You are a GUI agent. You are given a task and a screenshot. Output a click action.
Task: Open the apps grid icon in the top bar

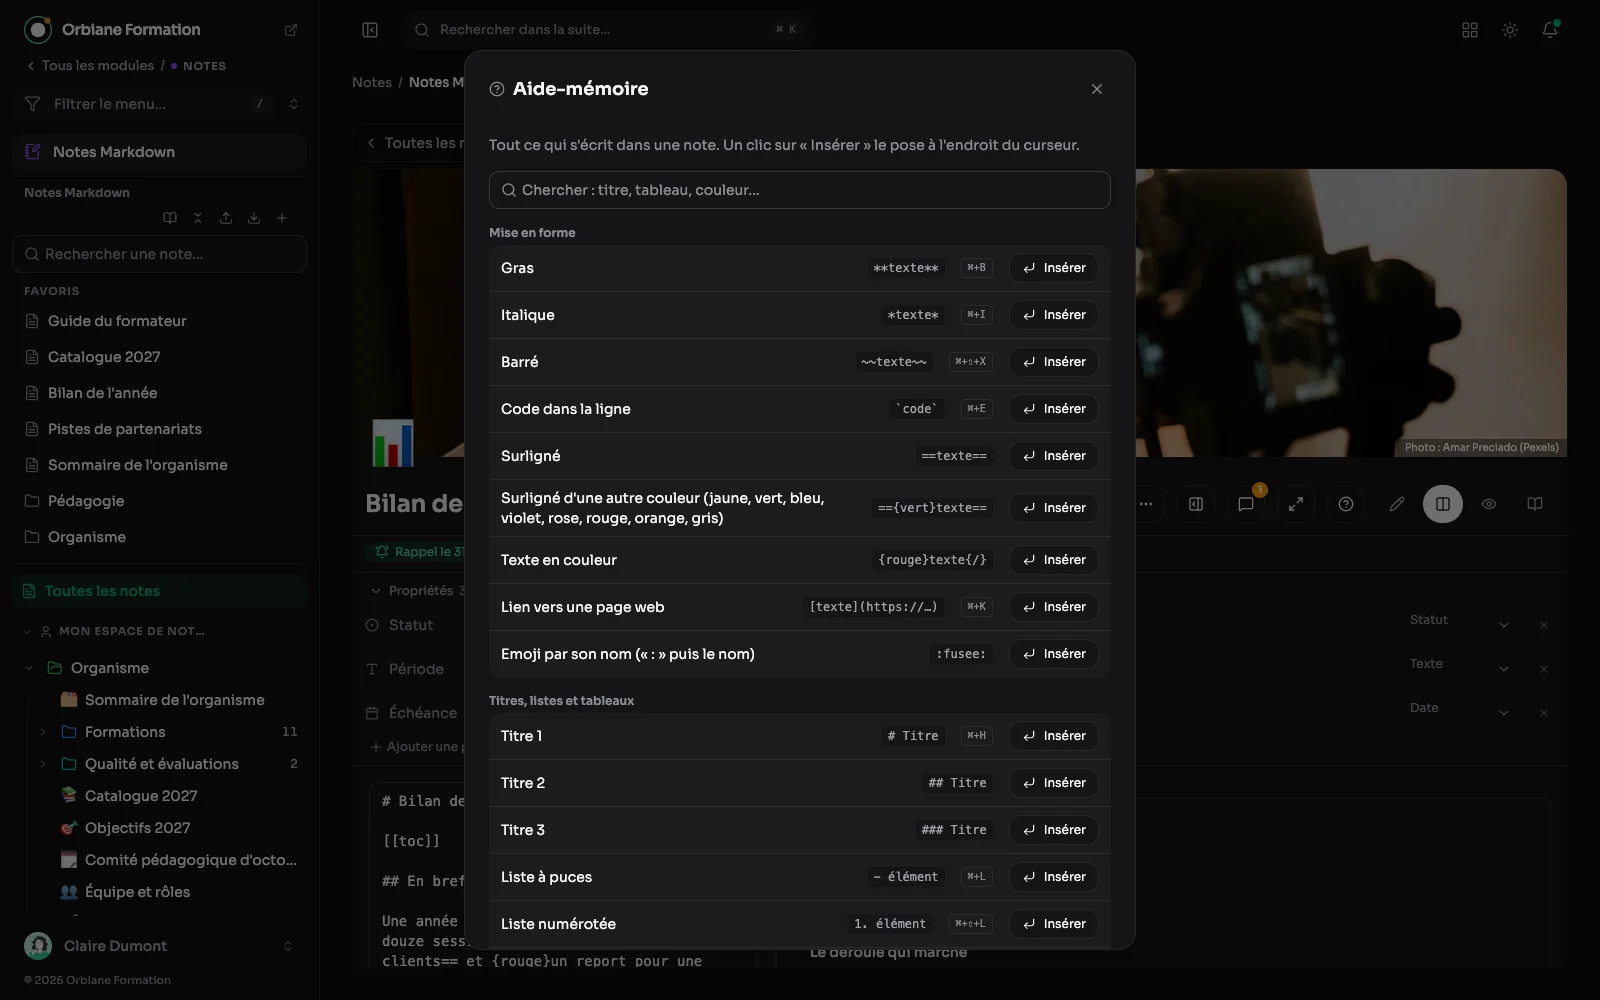pyautogui.click(x=1470, y=30)
